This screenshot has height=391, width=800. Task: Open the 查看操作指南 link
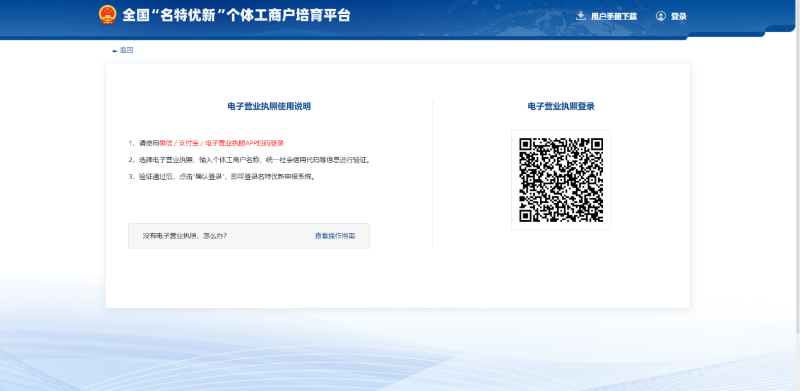pos(335,236)
